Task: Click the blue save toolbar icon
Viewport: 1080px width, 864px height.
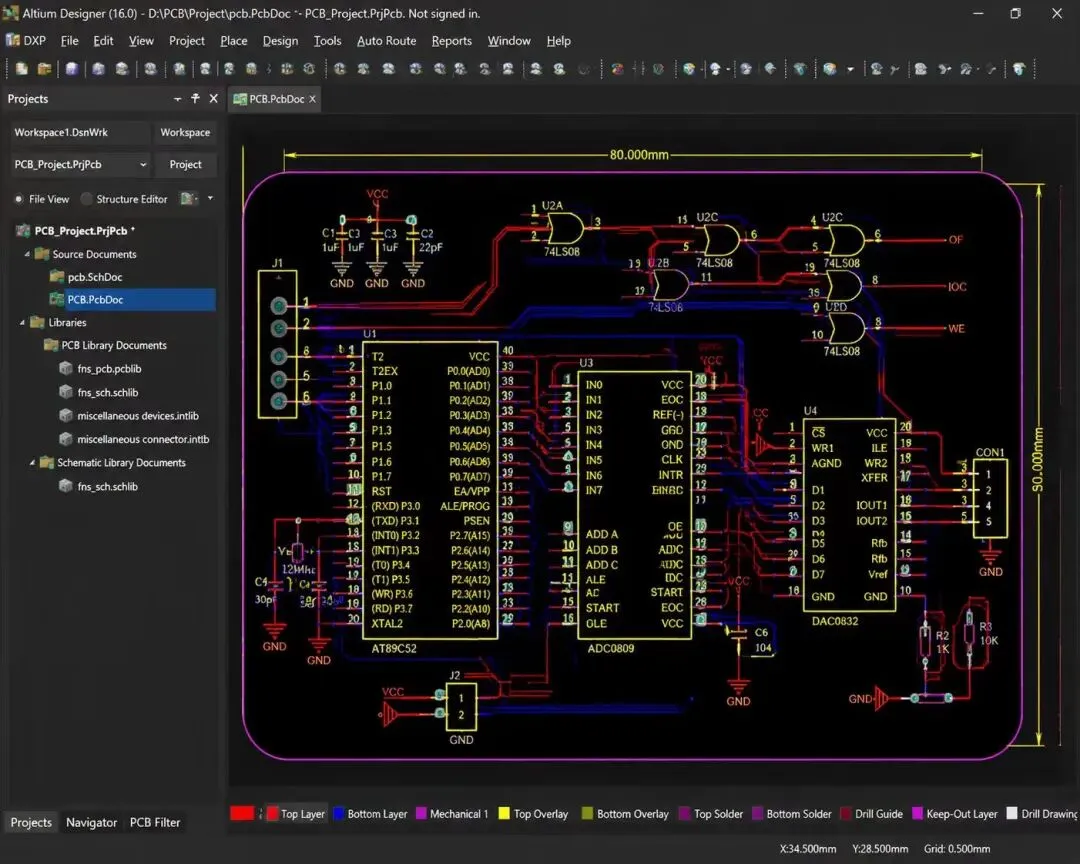Action: pos(72,68)
